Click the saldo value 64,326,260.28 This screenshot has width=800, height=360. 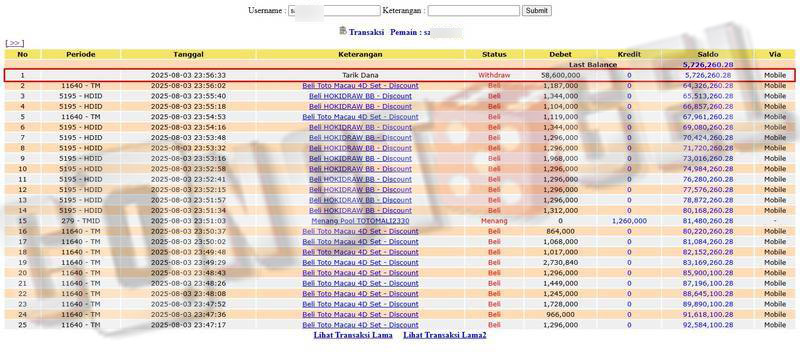click(708, 86)
